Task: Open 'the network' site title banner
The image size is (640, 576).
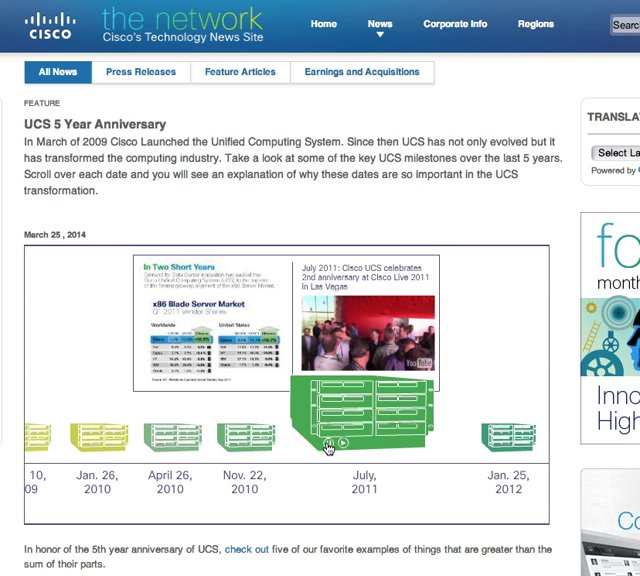Action: (x=182, y=25)
